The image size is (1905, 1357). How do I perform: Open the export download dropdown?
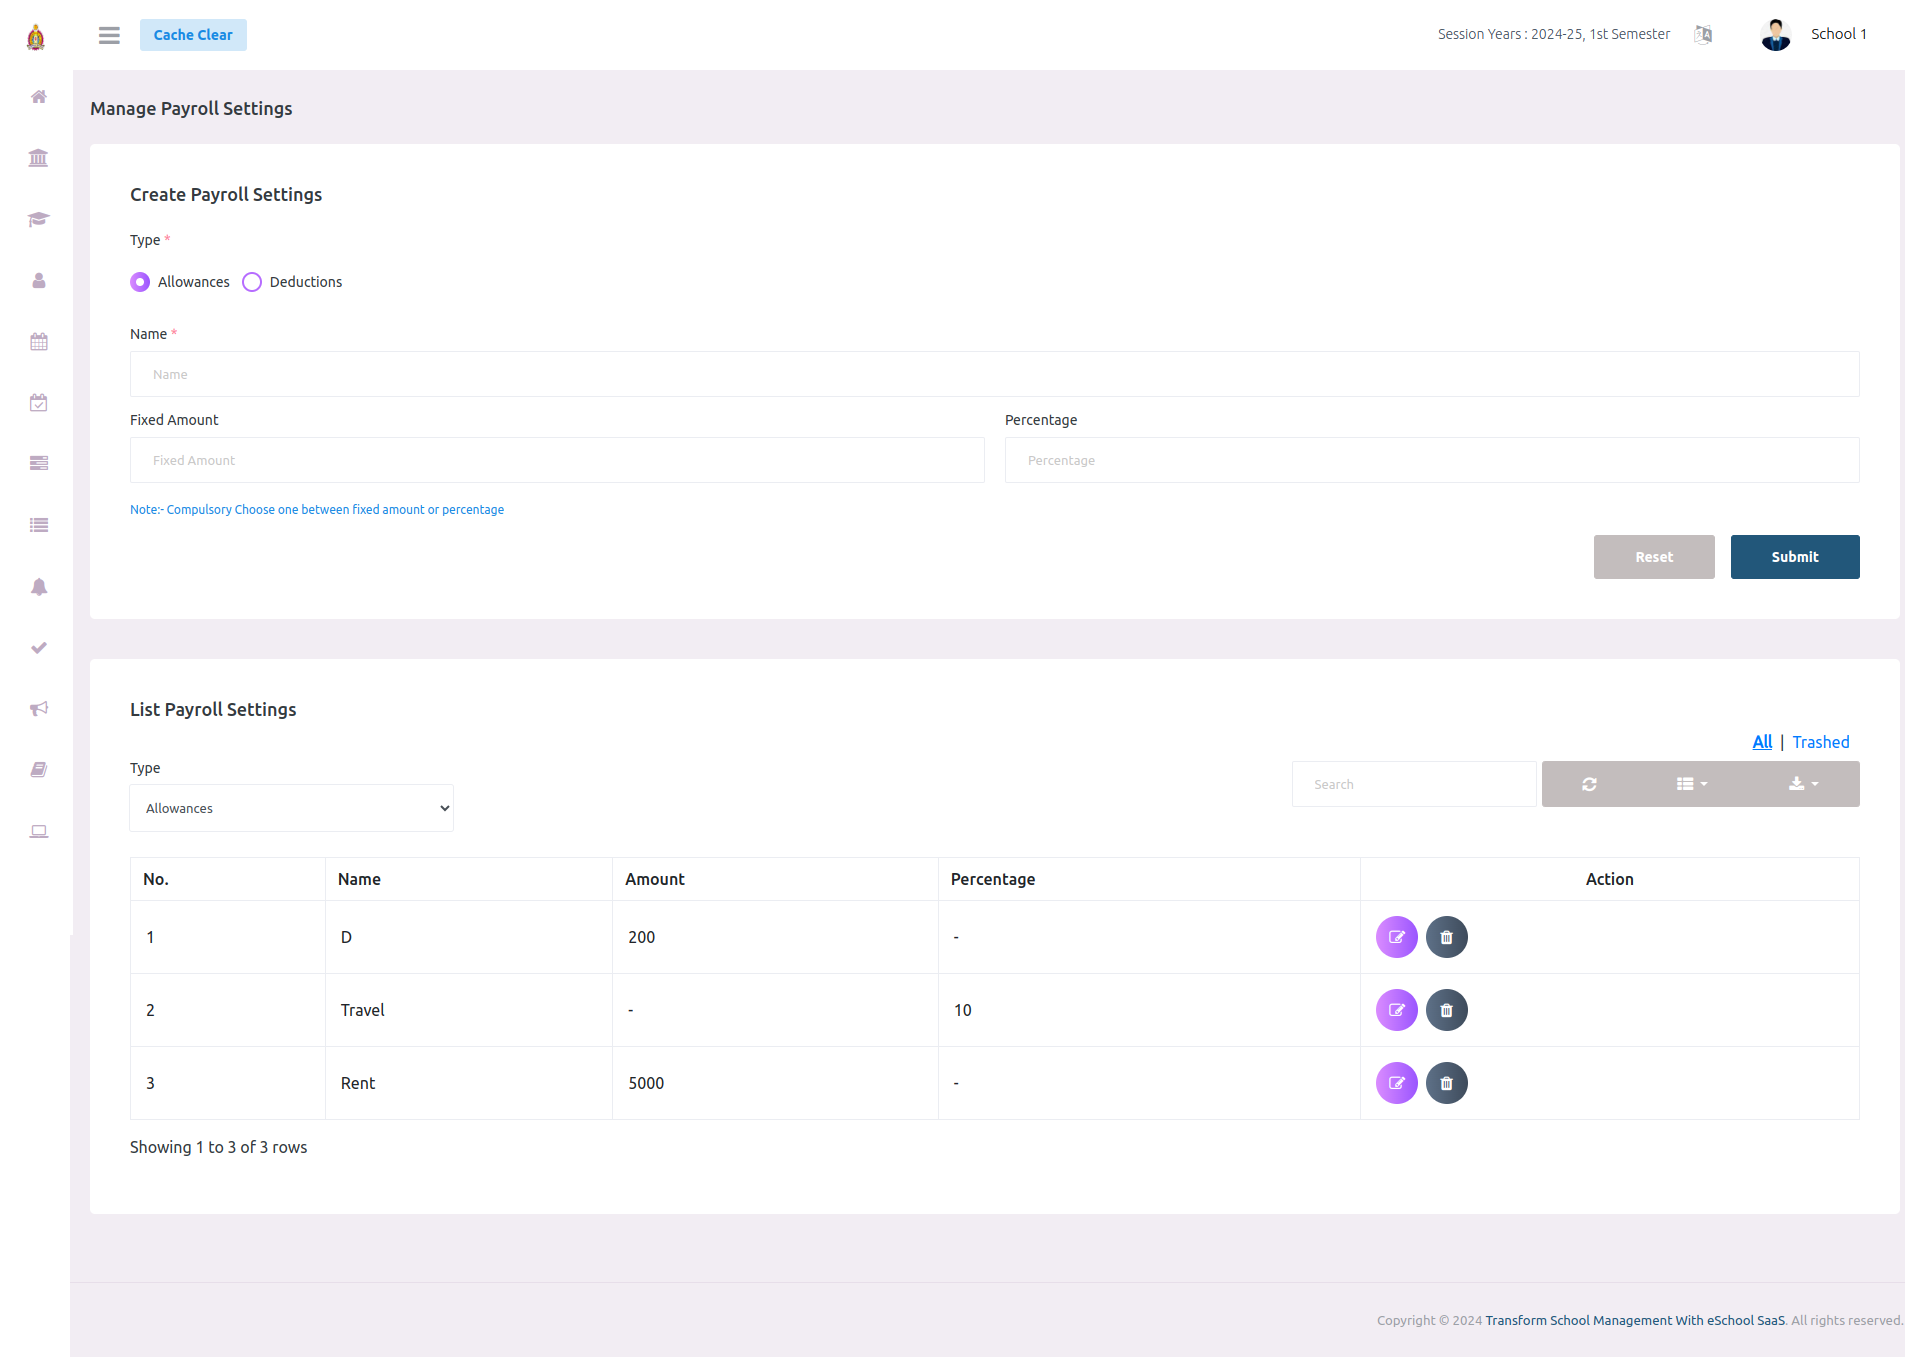1804,784
